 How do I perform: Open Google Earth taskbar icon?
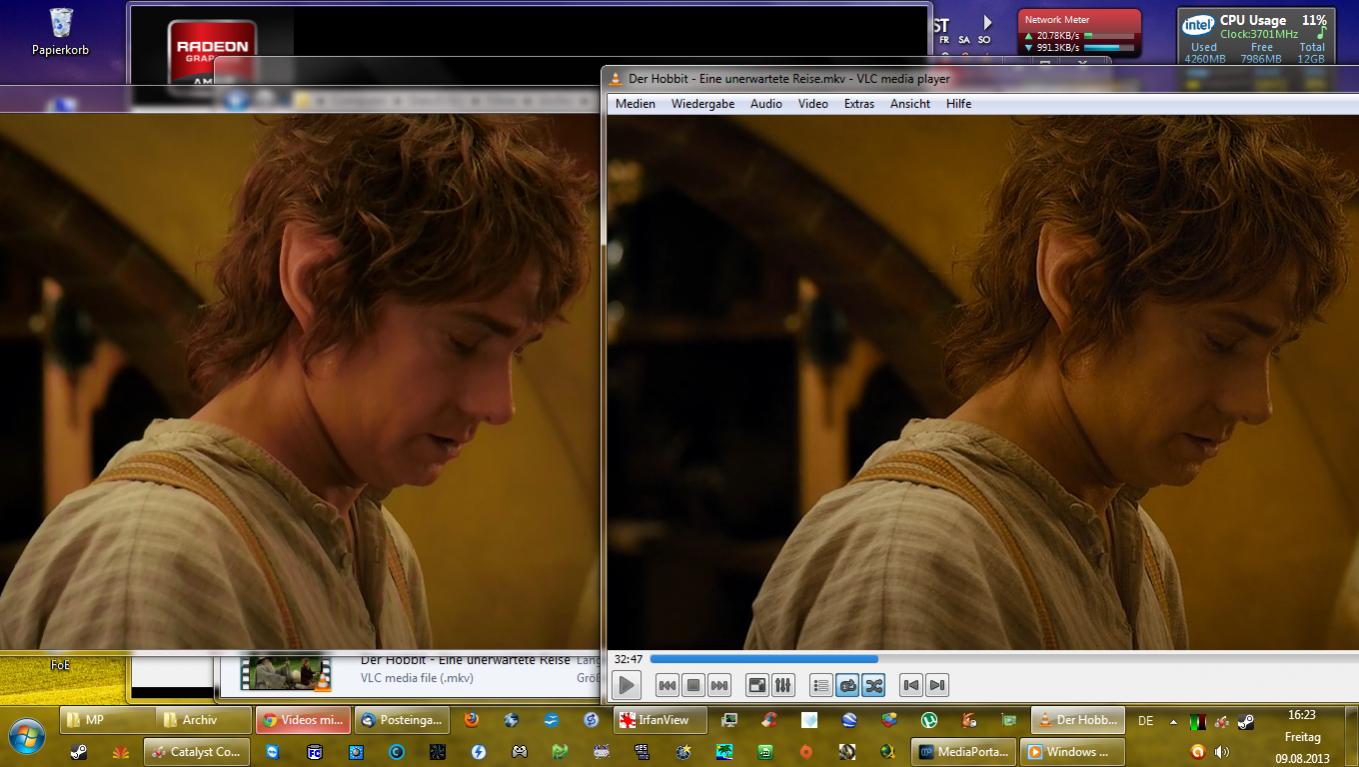click(x=849, y=720)
